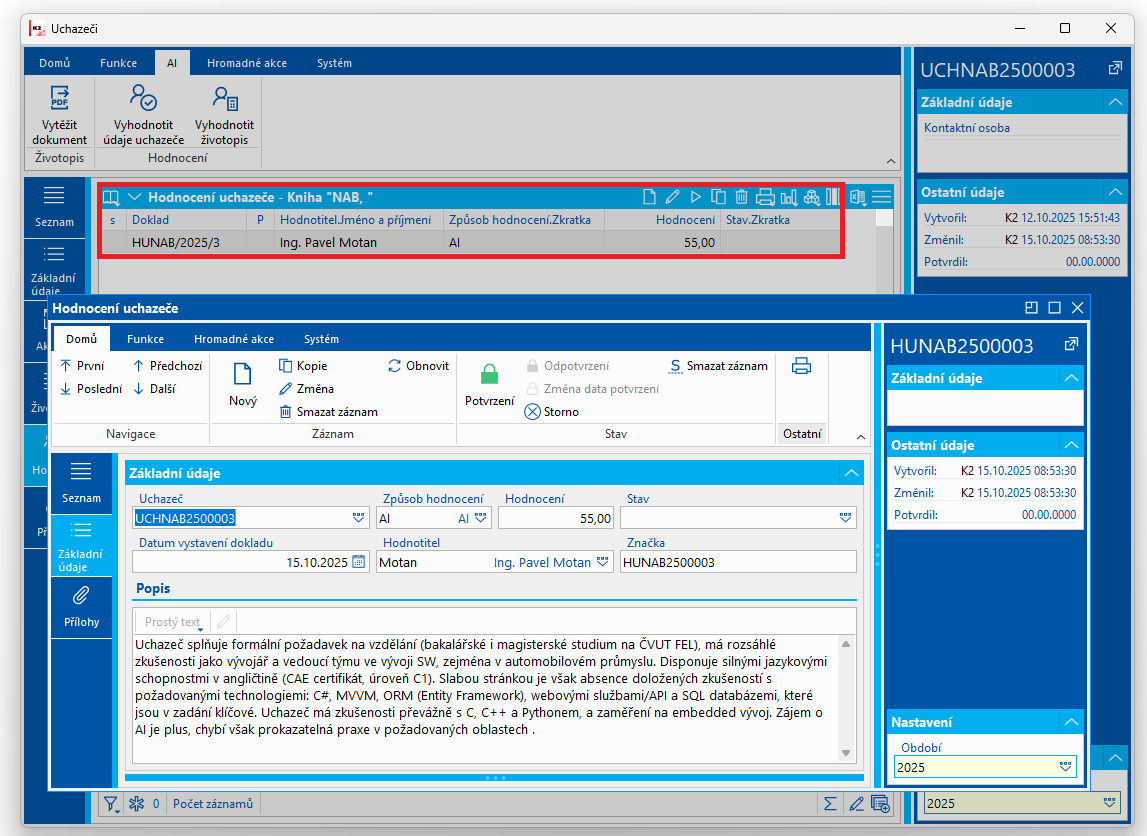This screenshot has height=836, width=1147.
Task: Click scrollbar down arrow of Popis text
Action: click(x=846, y=753)
